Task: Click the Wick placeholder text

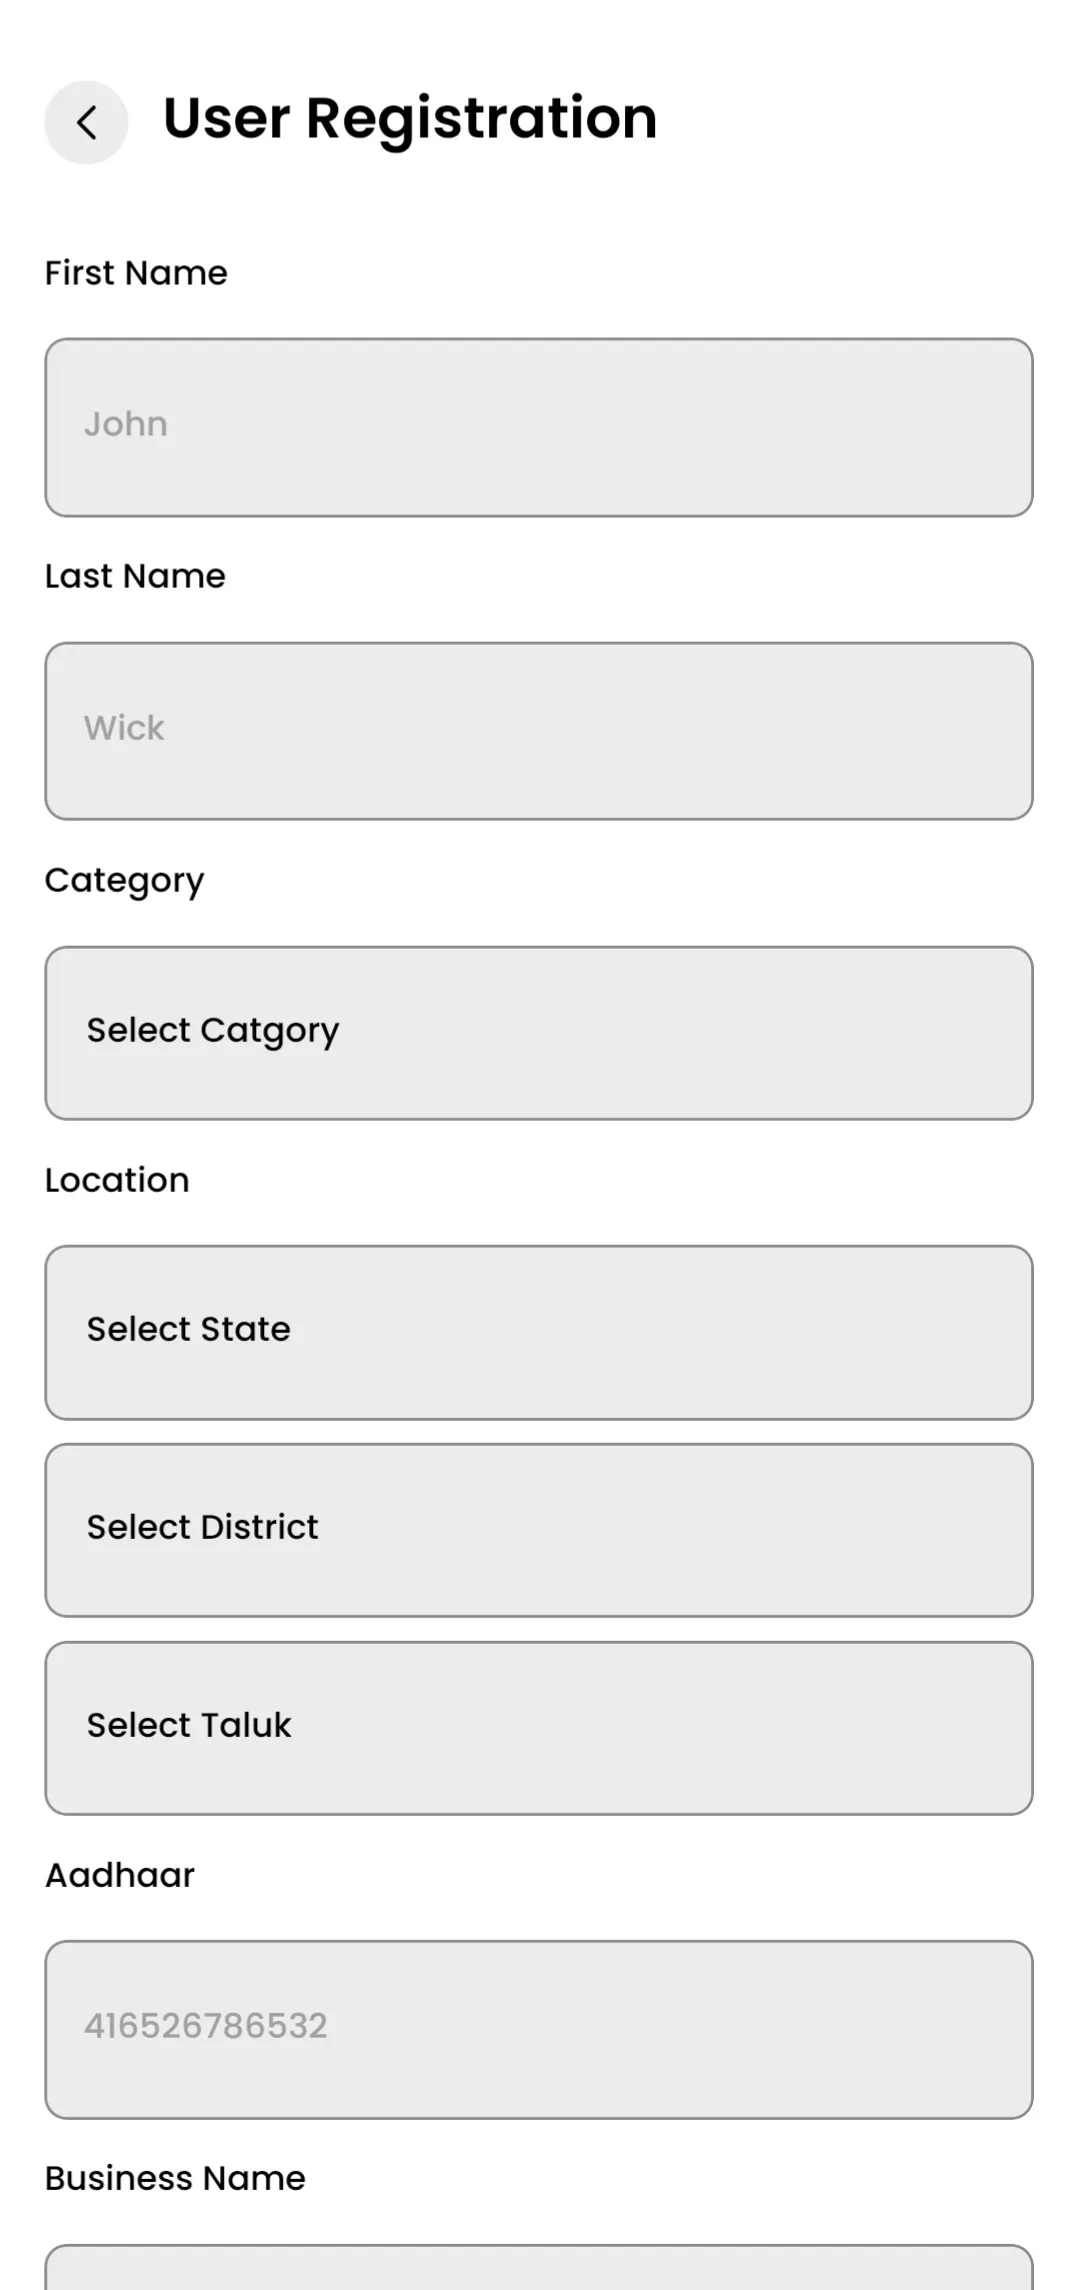Action: tap(124, 728)
